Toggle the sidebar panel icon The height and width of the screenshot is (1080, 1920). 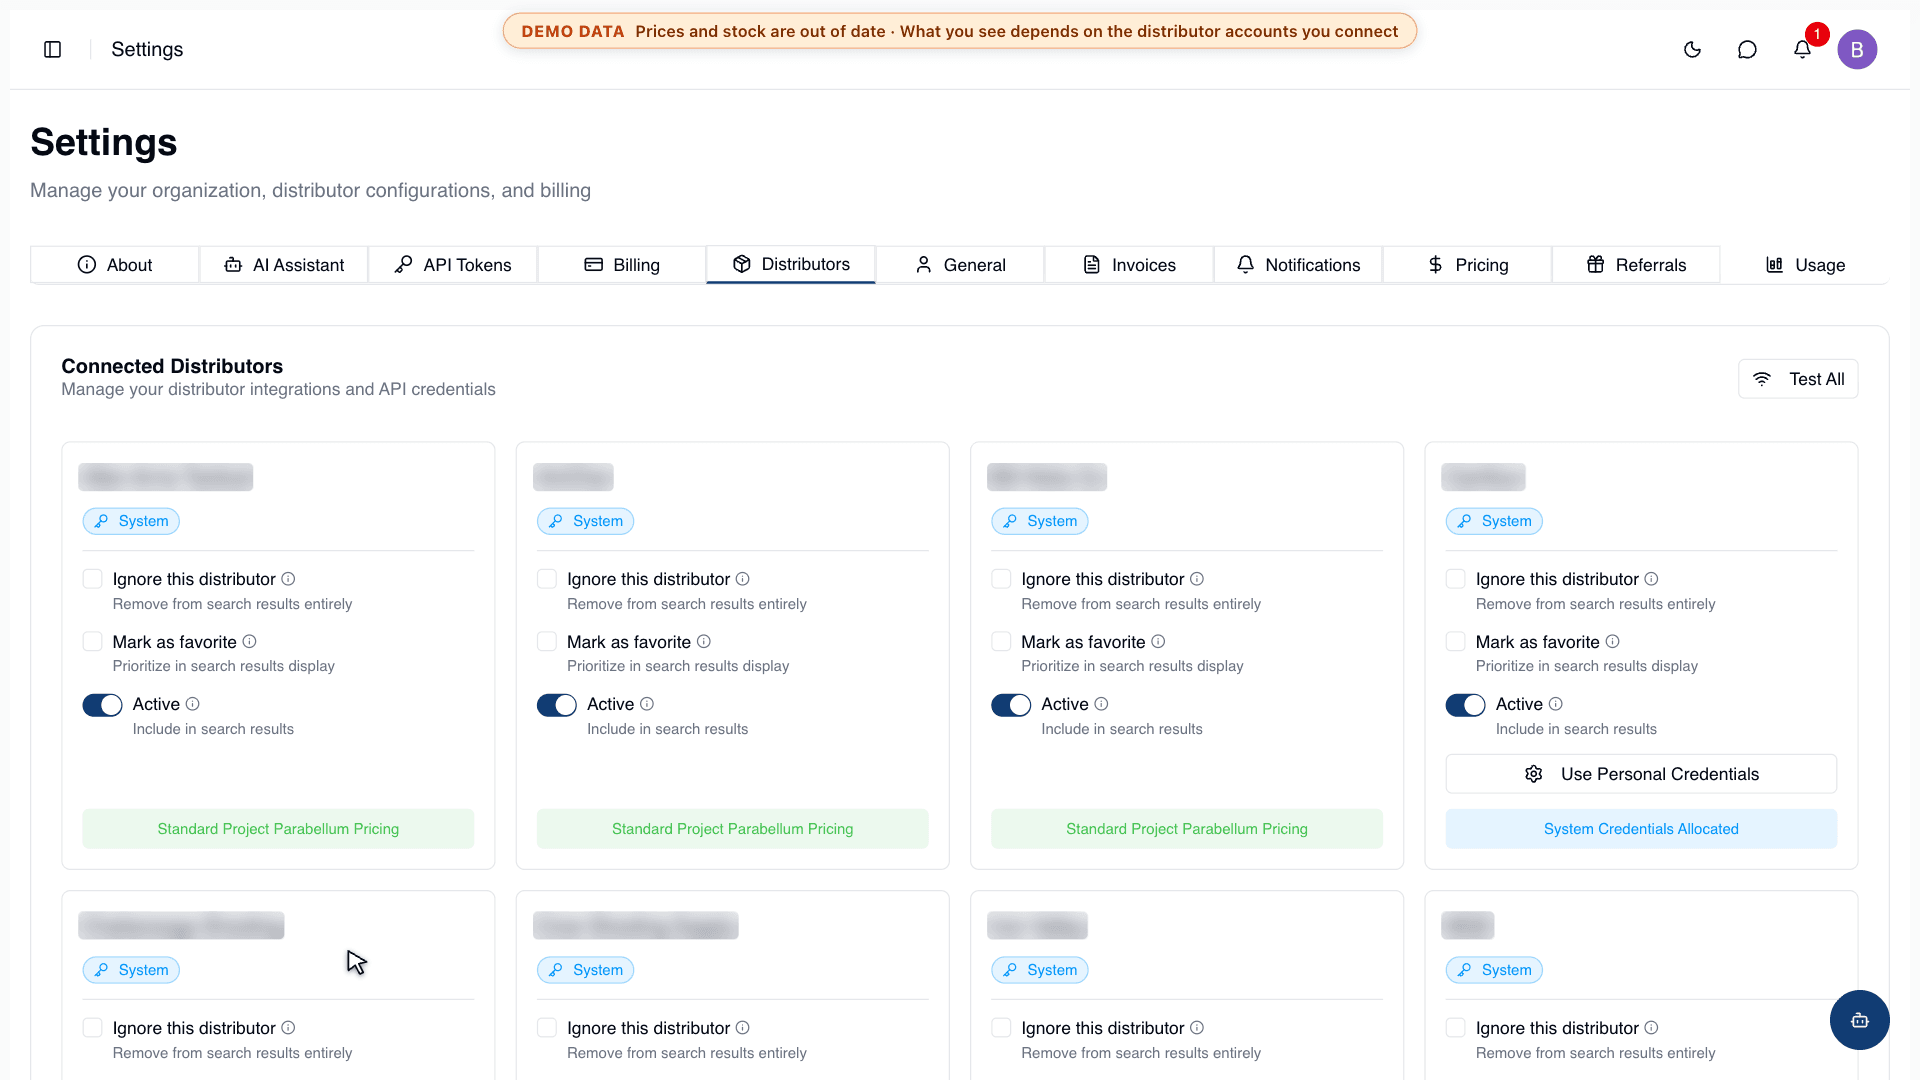[x=53, y=49]
